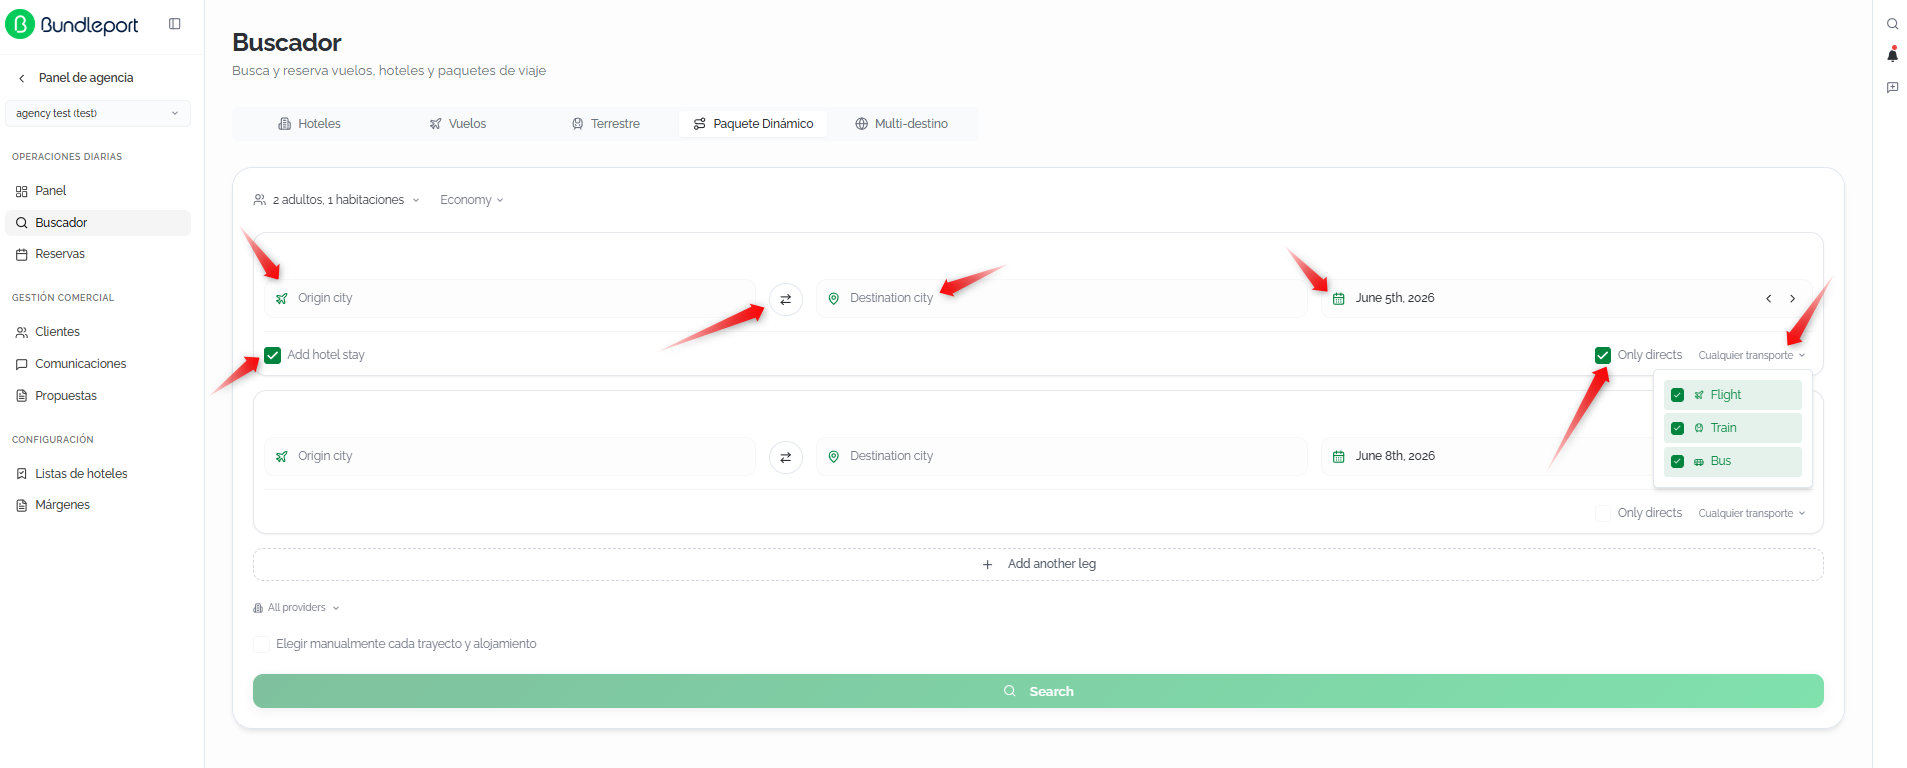Select the Paquete Dinámico tab
This screenshot has height=768, width=1907.
coord(753,124)
